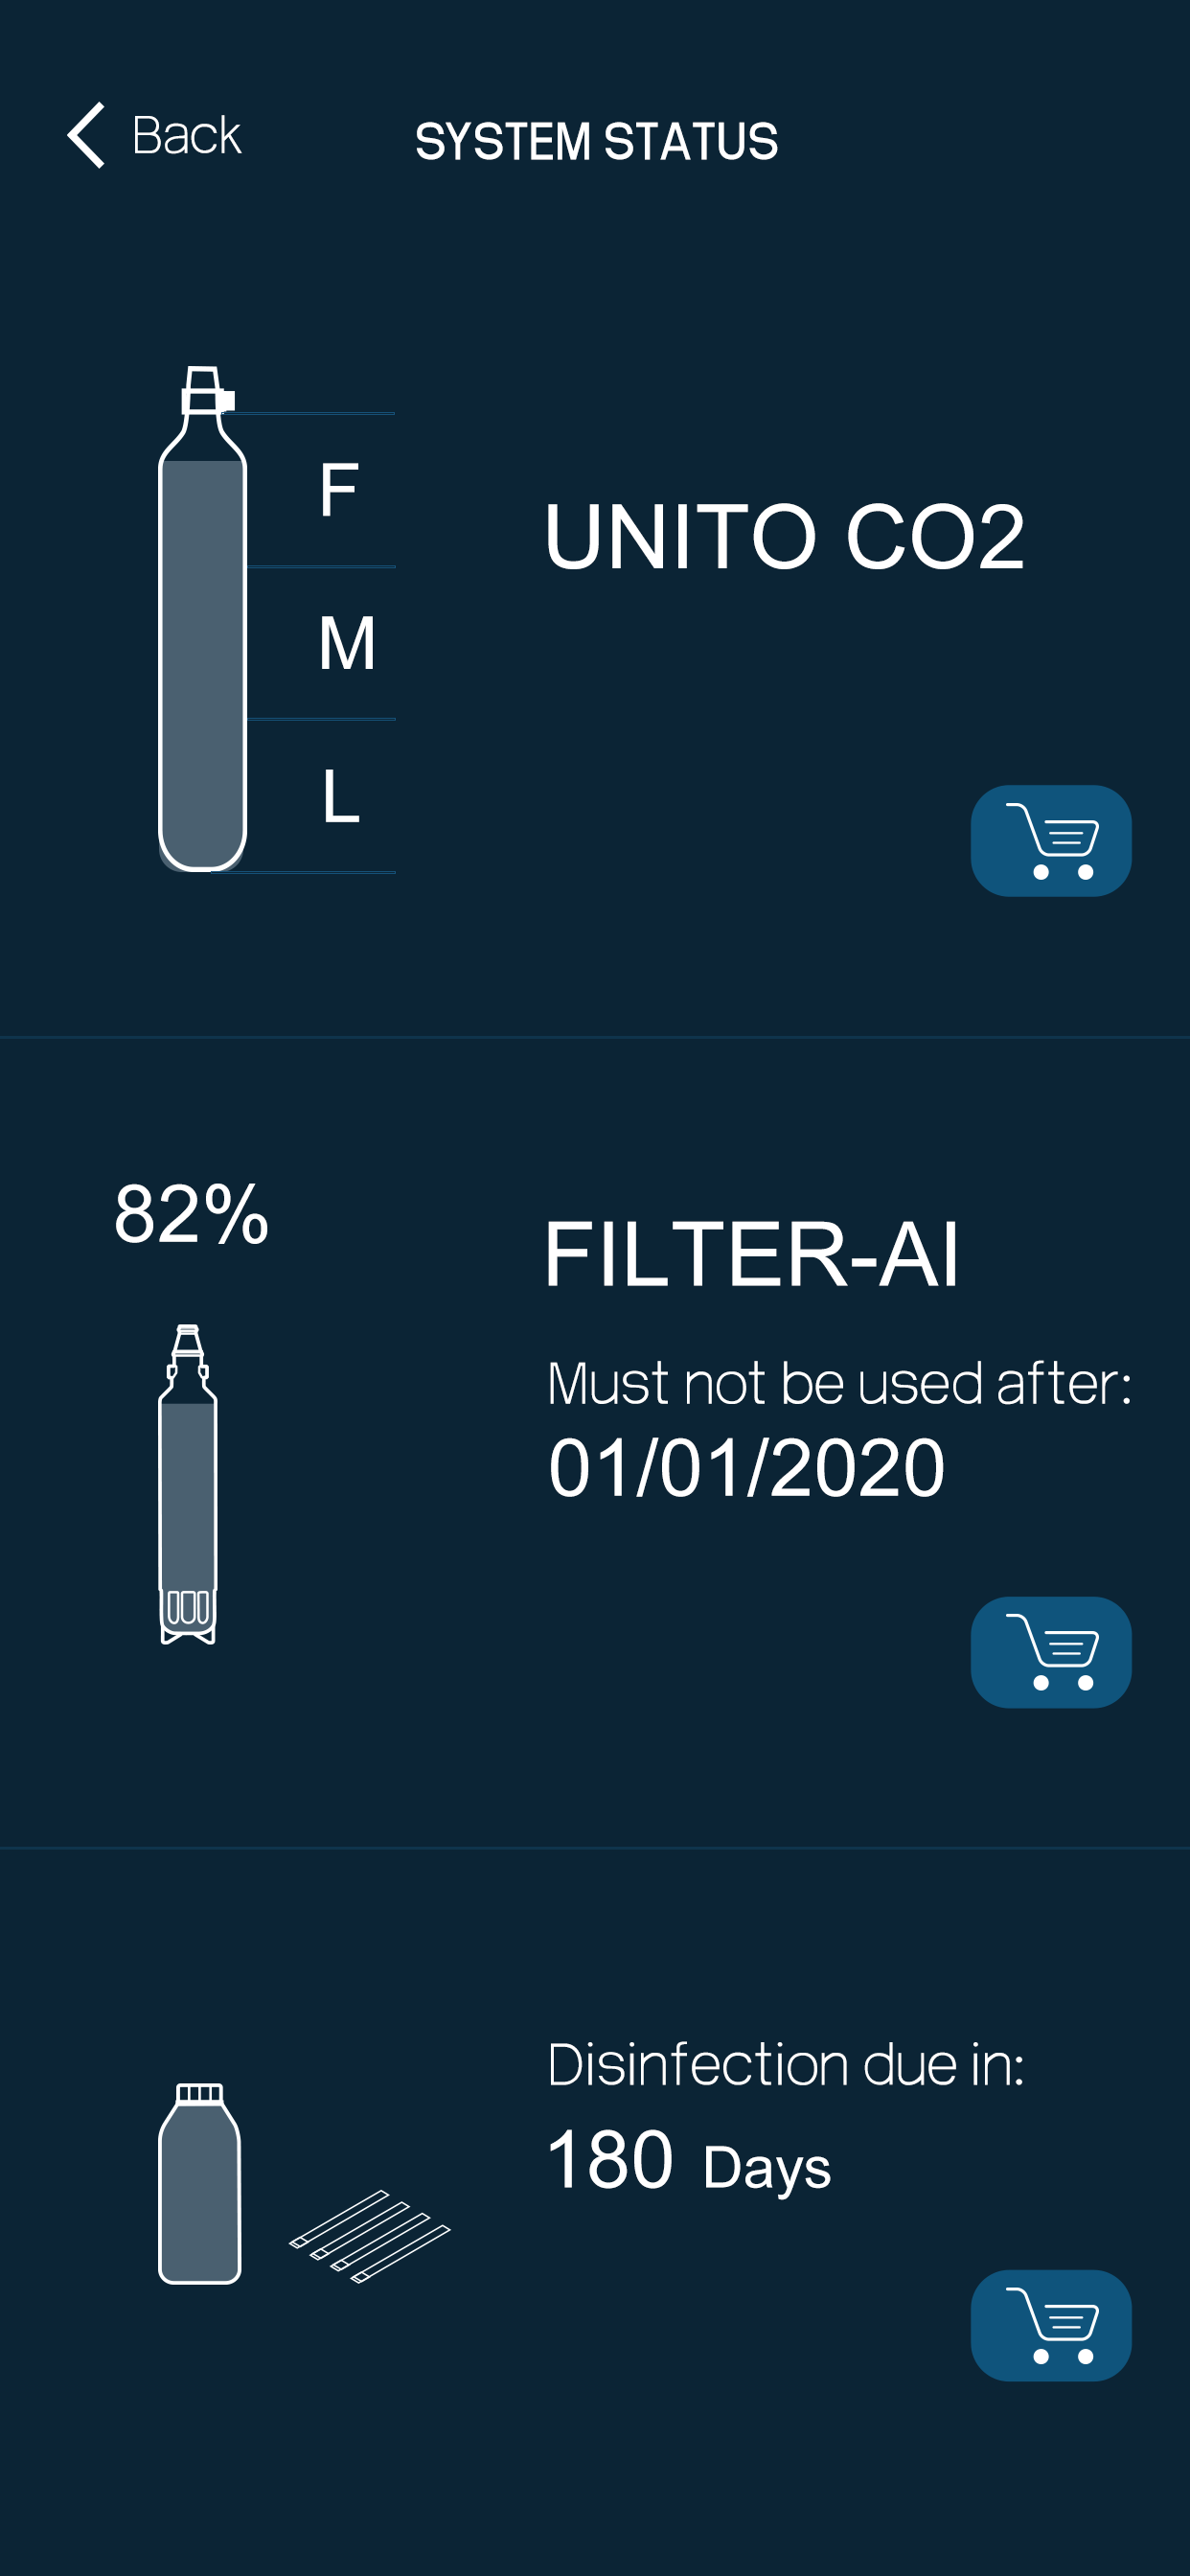Screen dimensions: 1190x2576
Task: Tap the SYSTEM STATUS header
Action: (597, 141)
